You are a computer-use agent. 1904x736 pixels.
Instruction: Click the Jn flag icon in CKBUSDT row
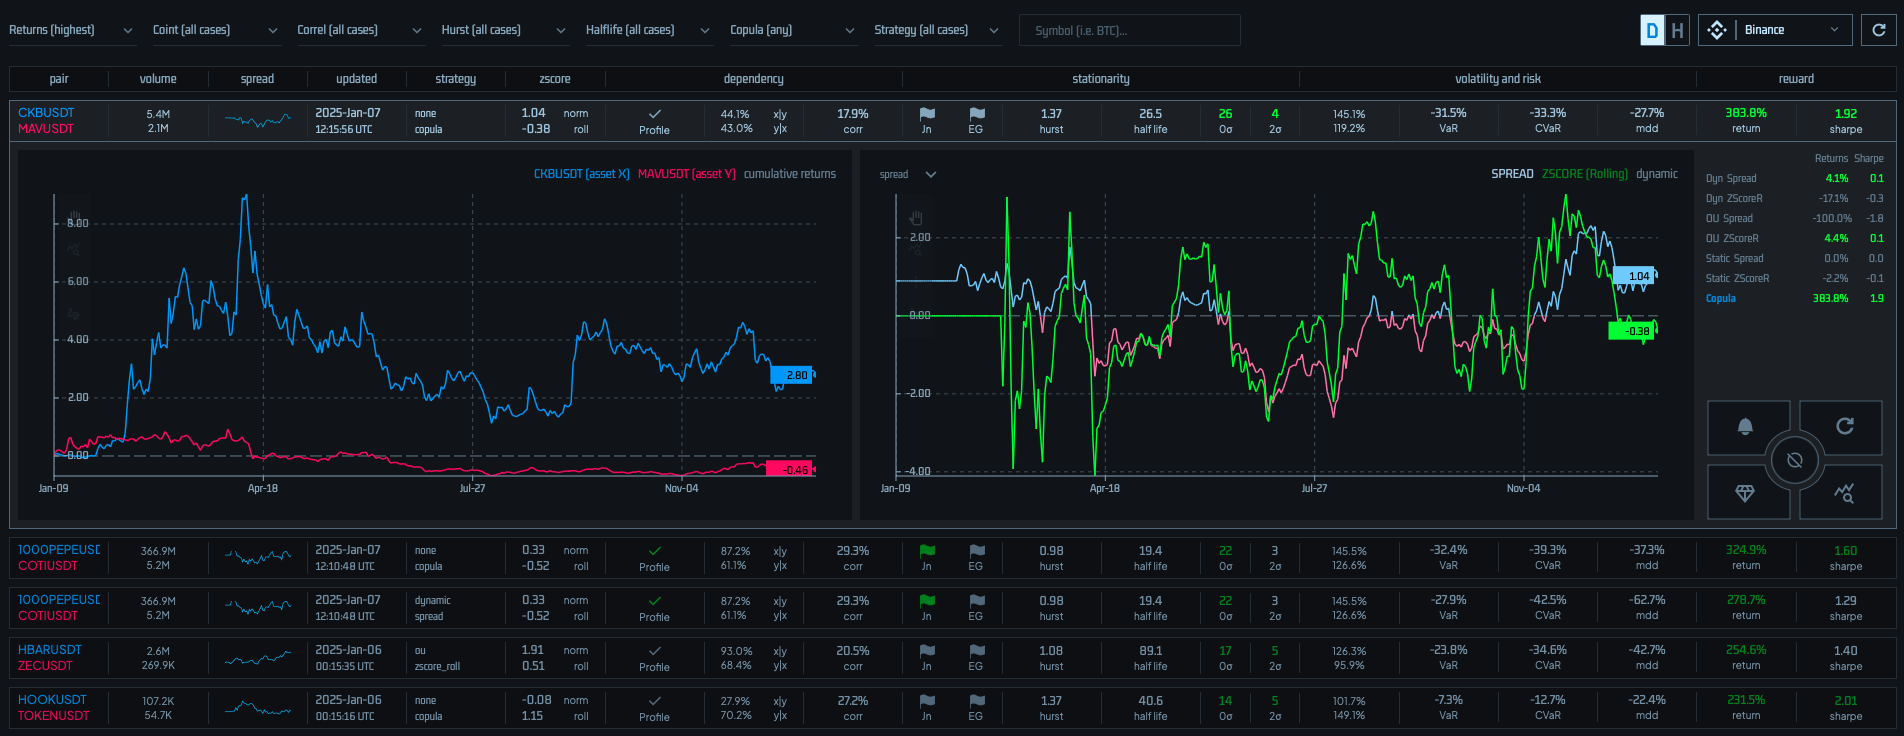pos(926,115)
